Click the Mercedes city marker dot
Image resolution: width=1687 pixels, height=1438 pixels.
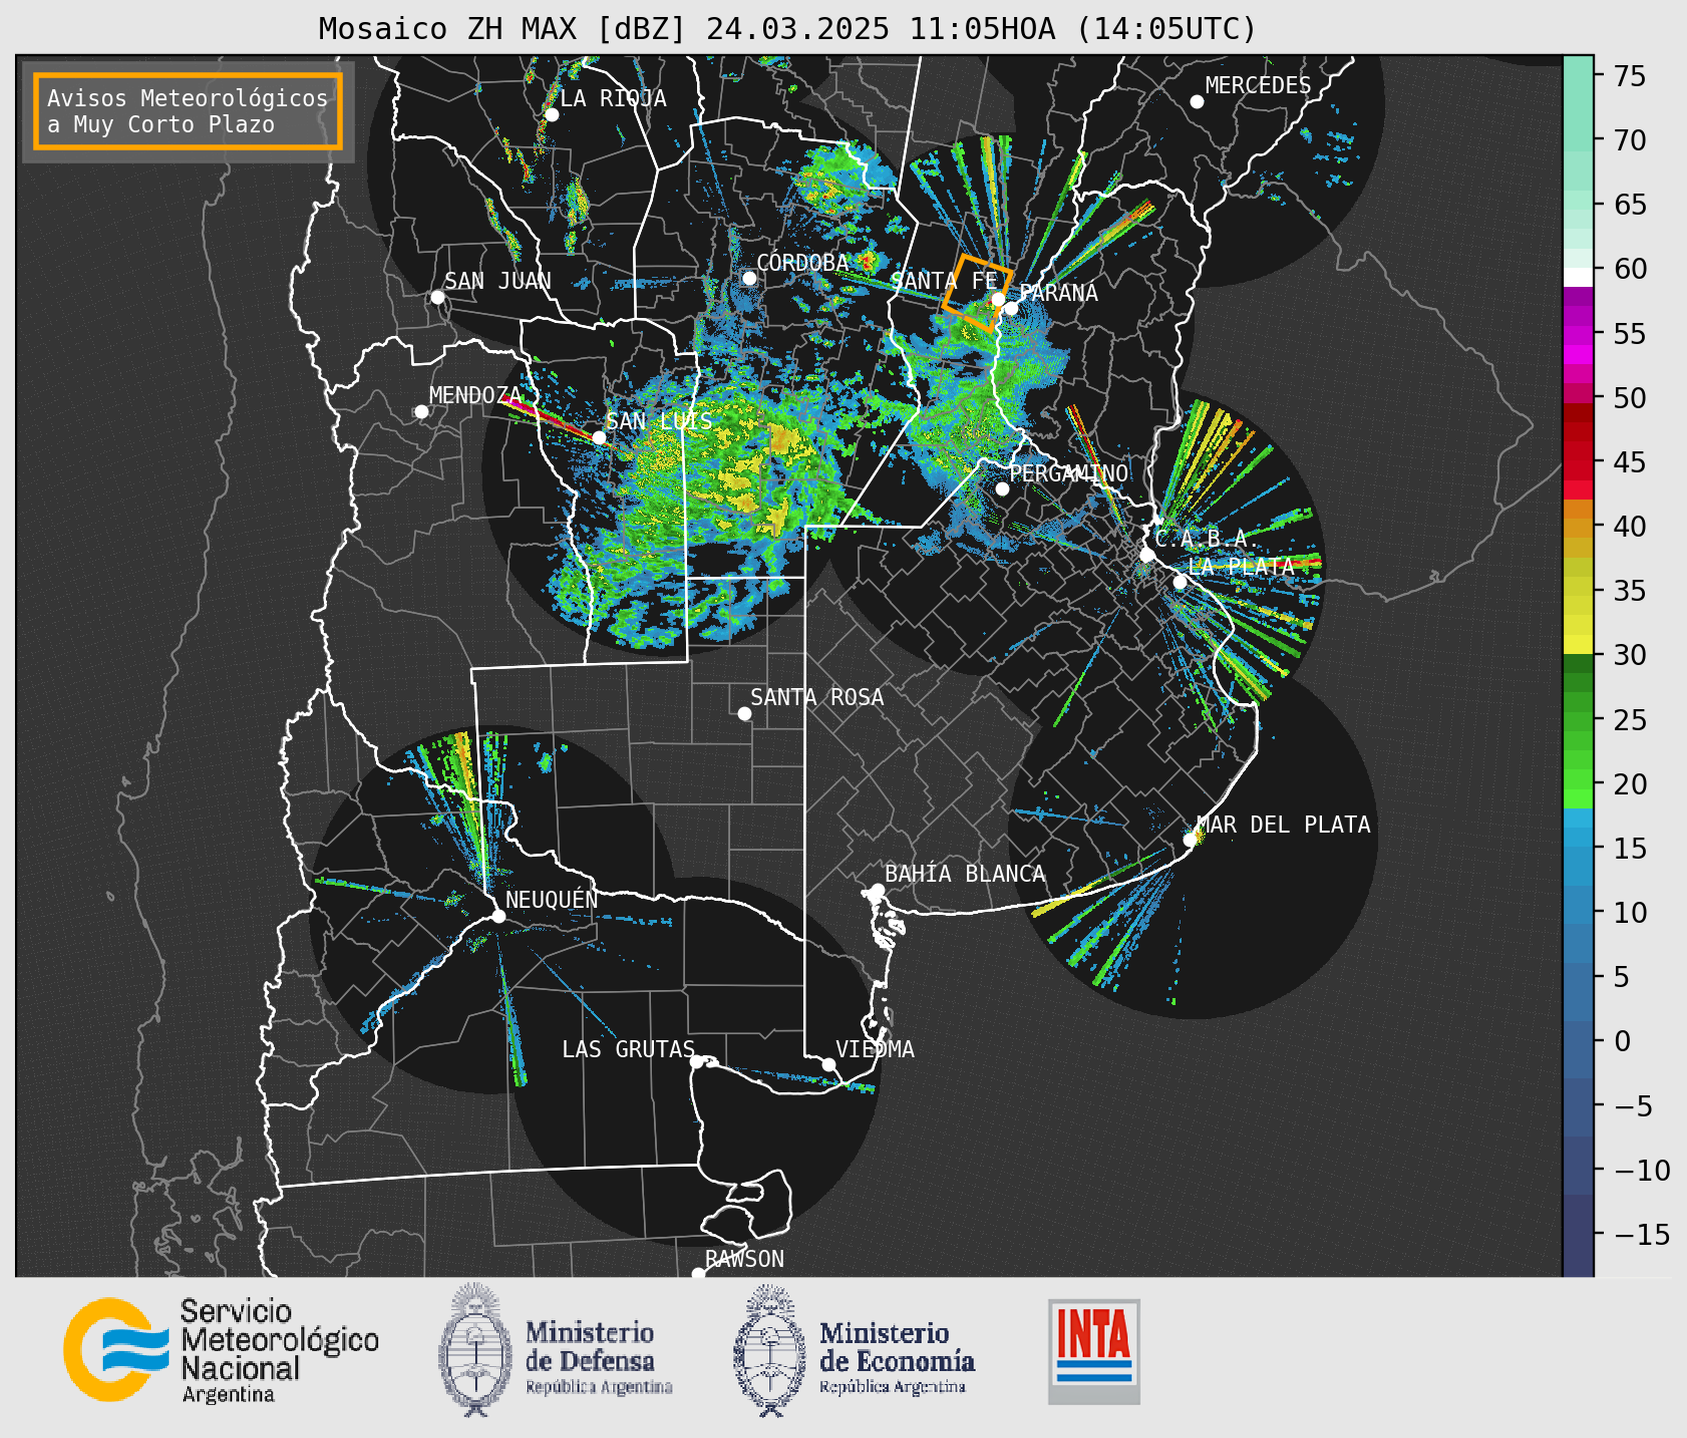pyautogui.click(x=1197, y=102)
